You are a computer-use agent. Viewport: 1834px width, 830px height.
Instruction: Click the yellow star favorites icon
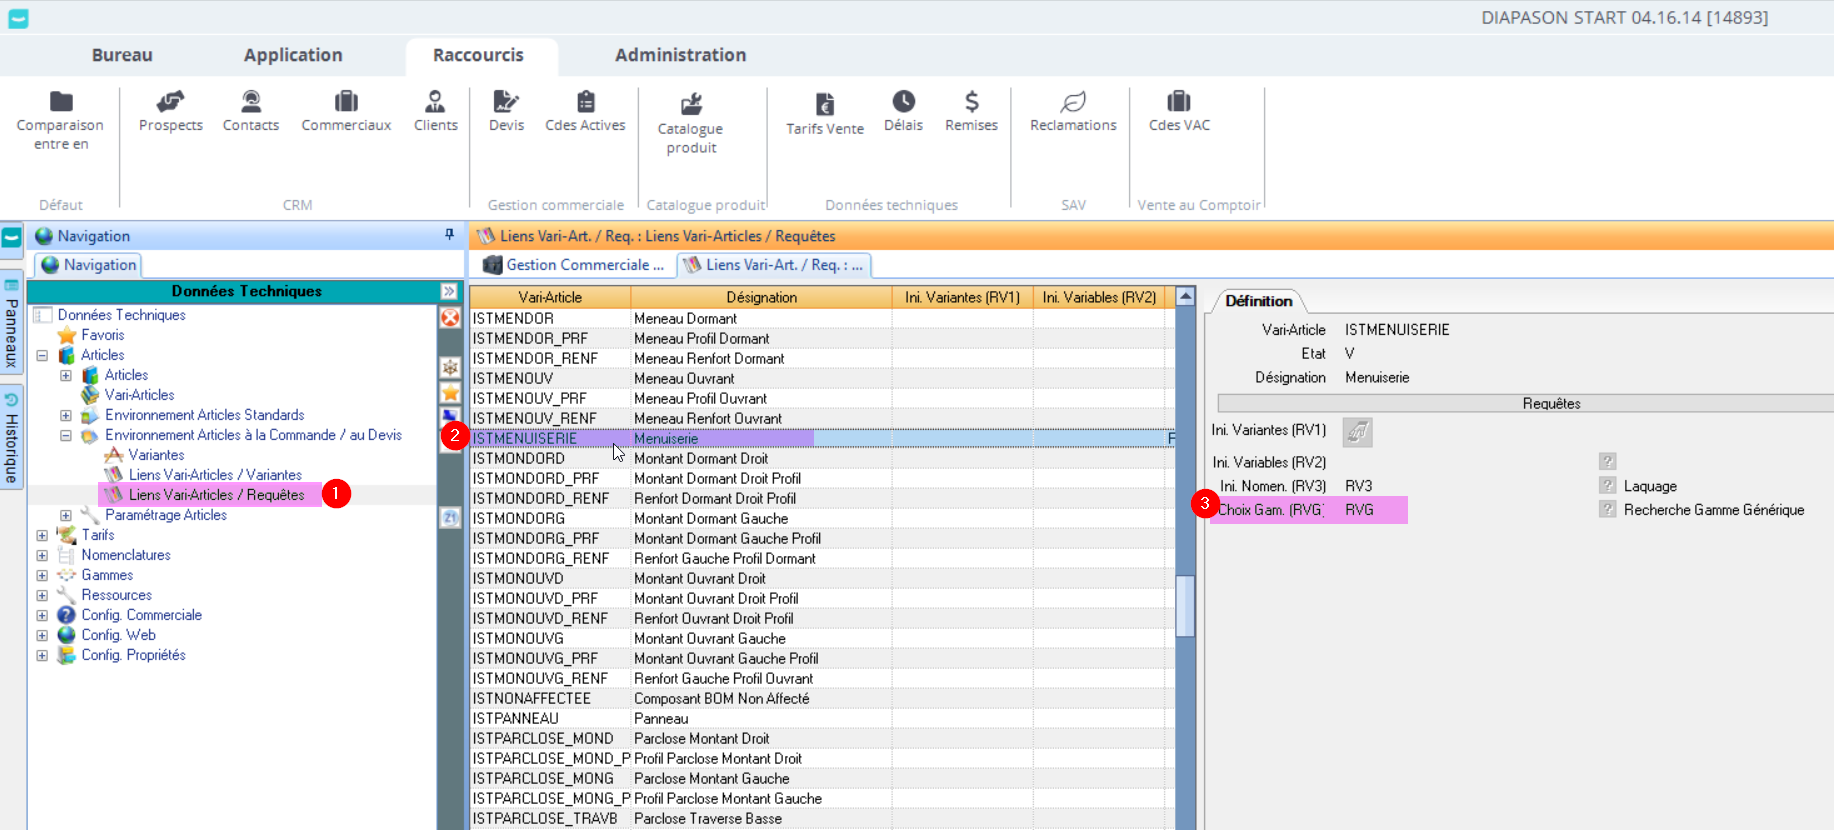click(451, 393)
